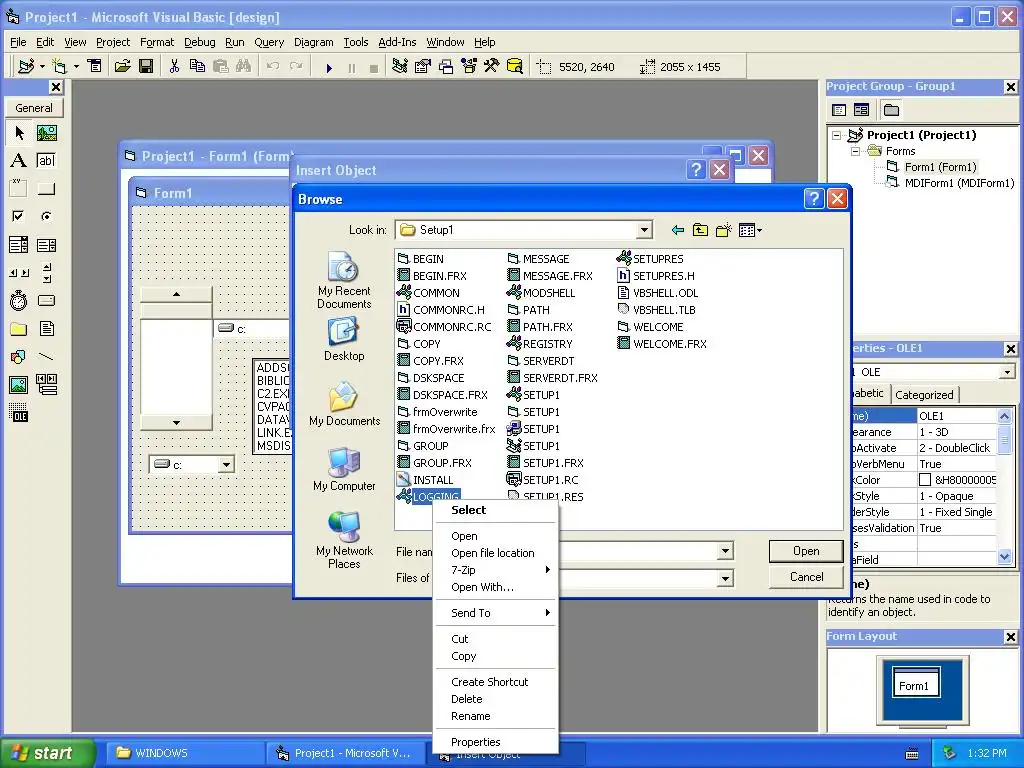The image size is (1024, 768).
Task: Select the WELCOME.FRX file
Action: [x=662, y=344]
